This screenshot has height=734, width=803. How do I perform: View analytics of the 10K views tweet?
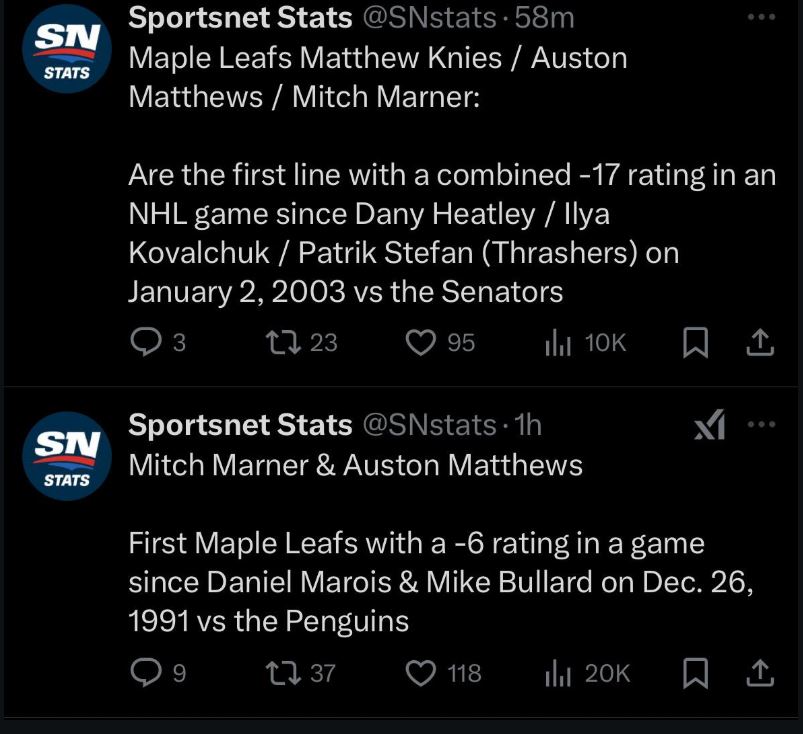557,343
